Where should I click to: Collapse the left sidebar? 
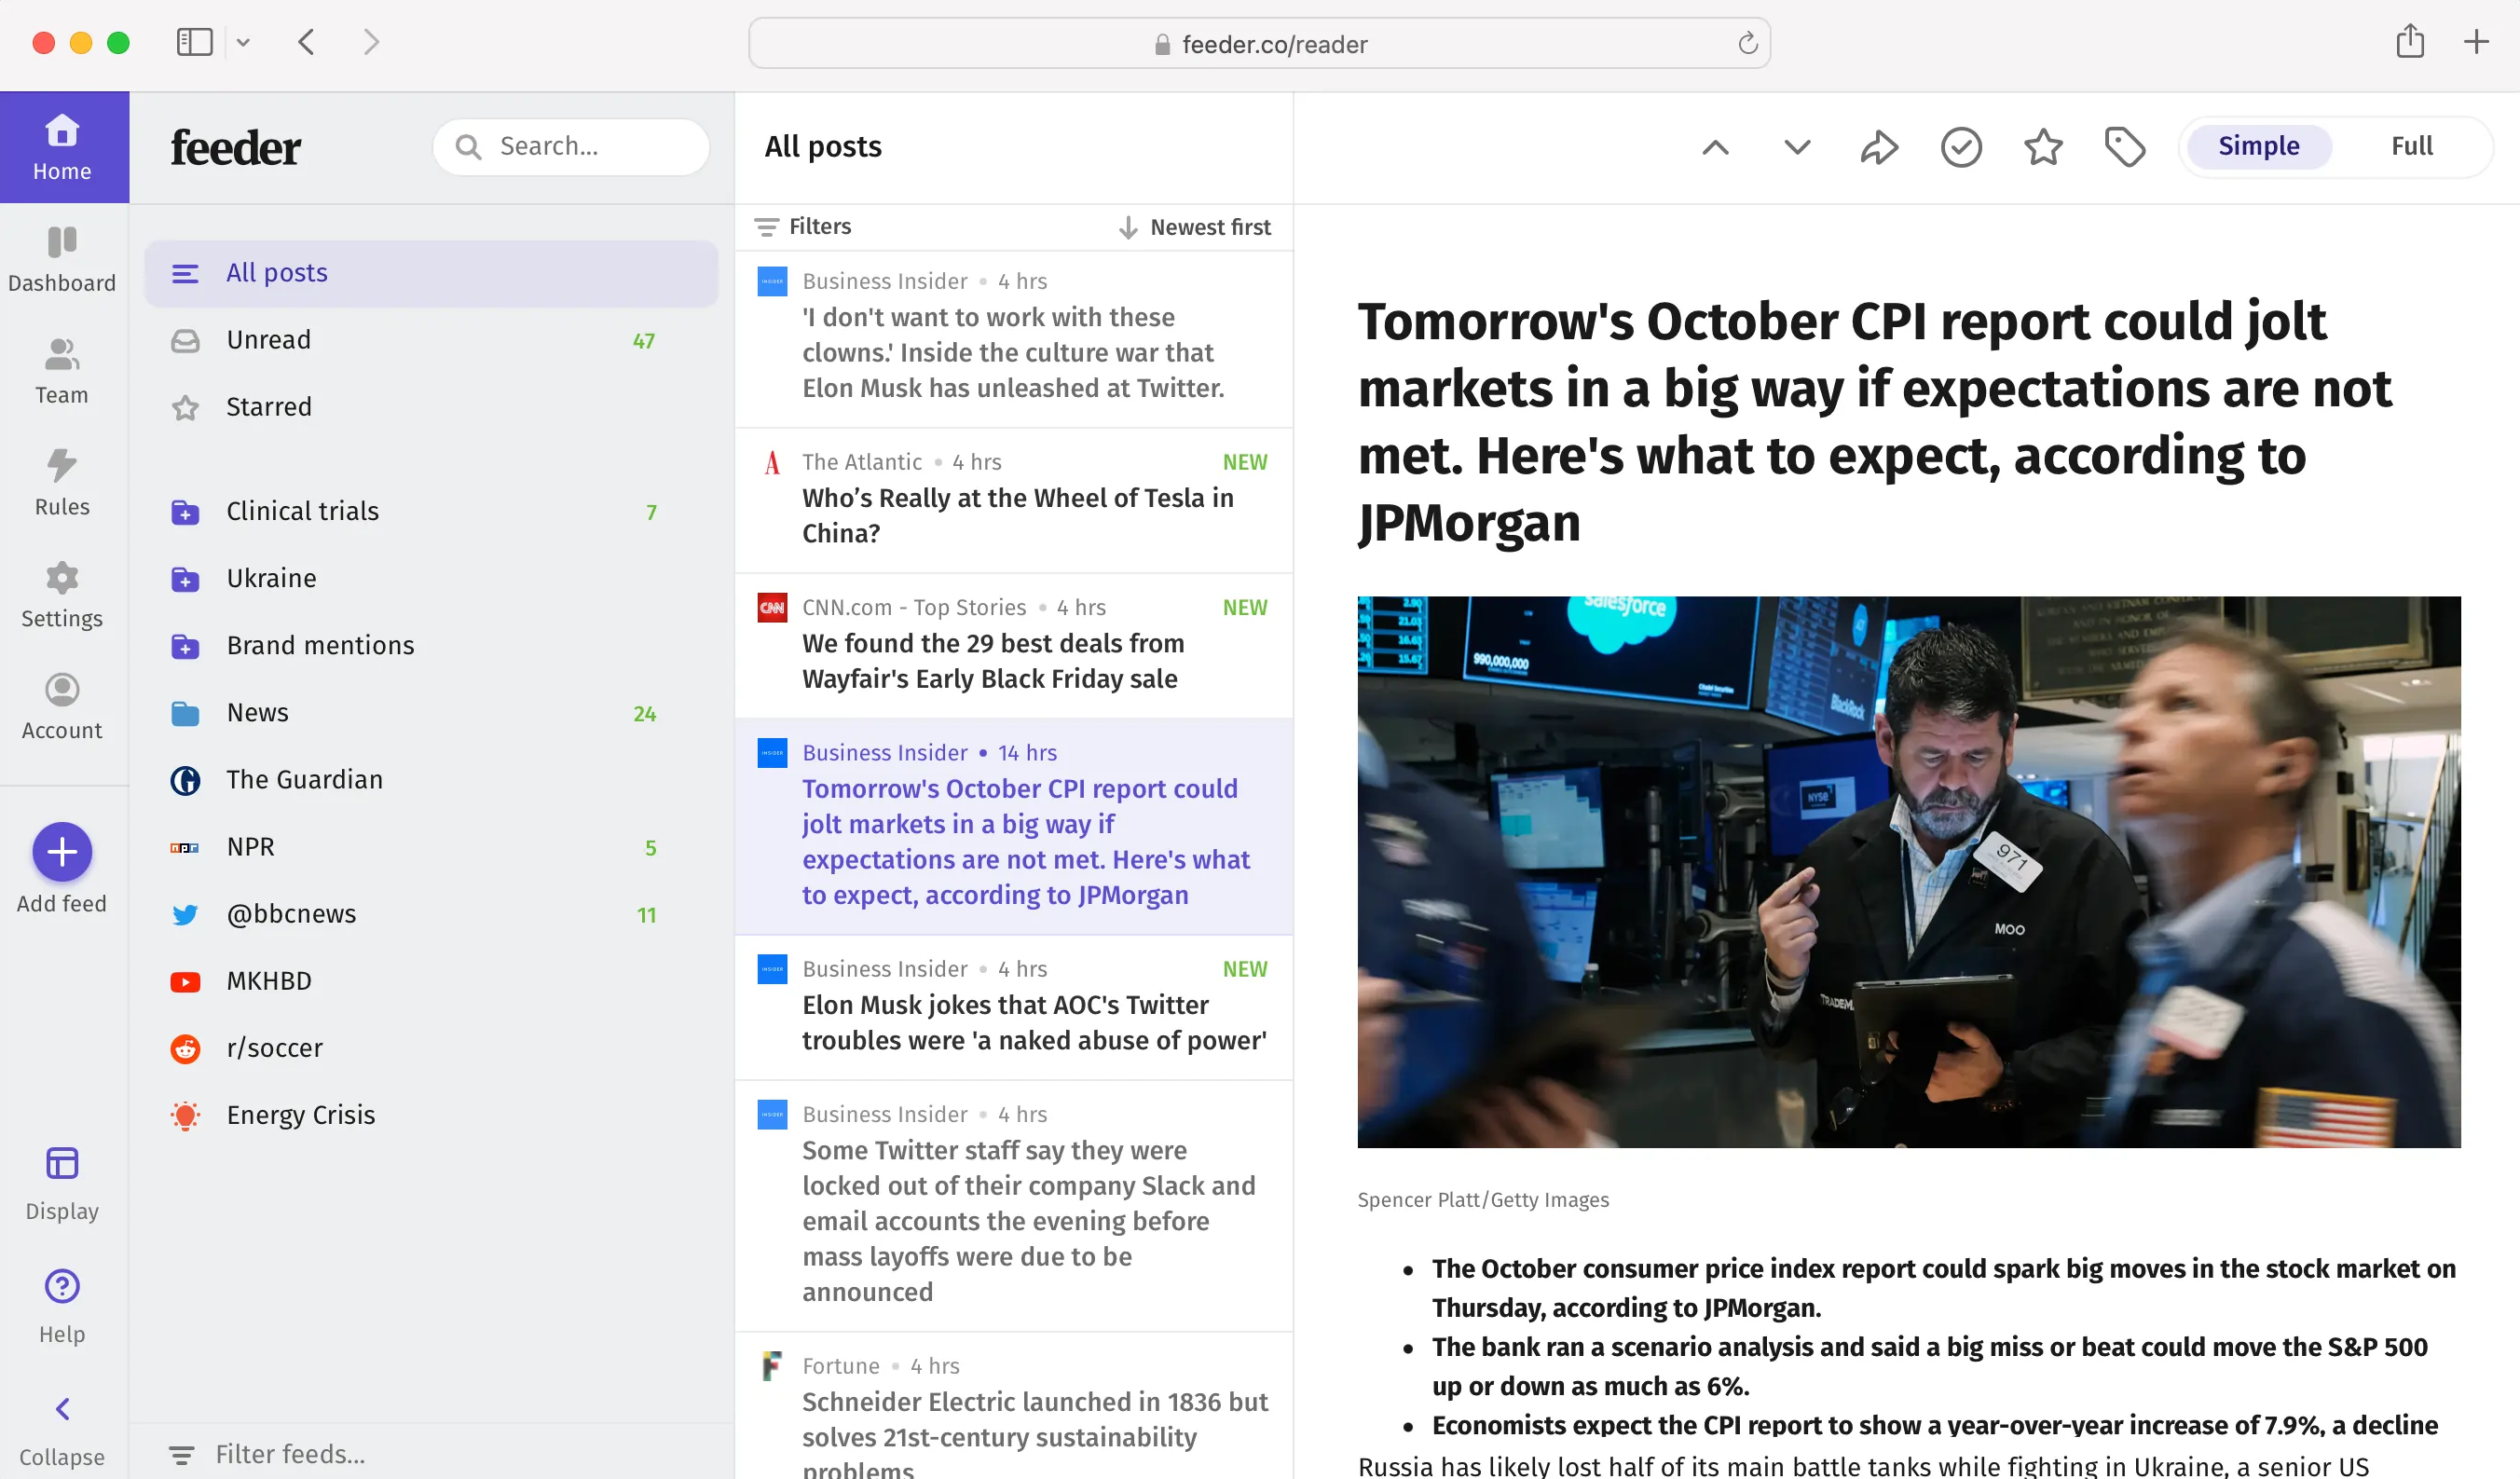coord(62,1428)
